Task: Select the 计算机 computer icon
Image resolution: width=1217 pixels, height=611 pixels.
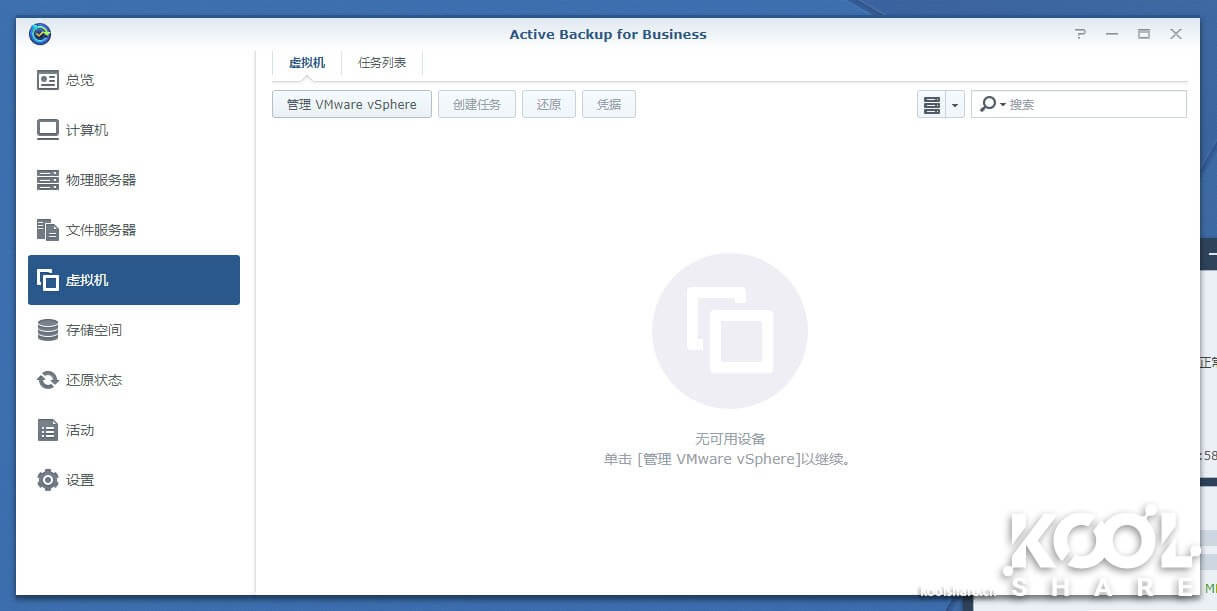Action: [48, 130]
